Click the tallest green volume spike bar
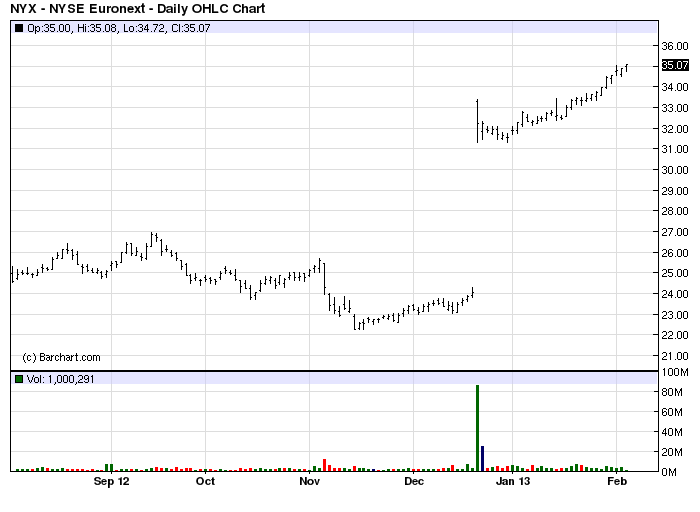 coord(477,428)
